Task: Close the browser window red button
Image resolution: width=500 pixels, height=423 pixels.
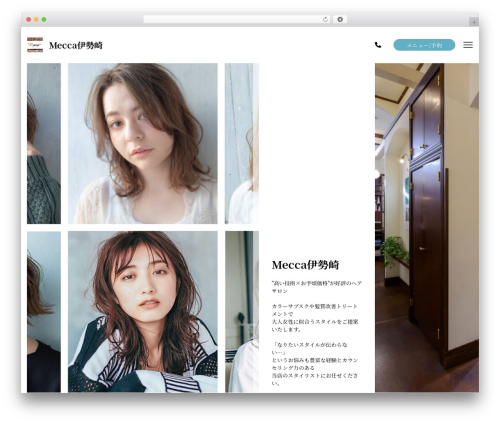Action: click(29, 19)
